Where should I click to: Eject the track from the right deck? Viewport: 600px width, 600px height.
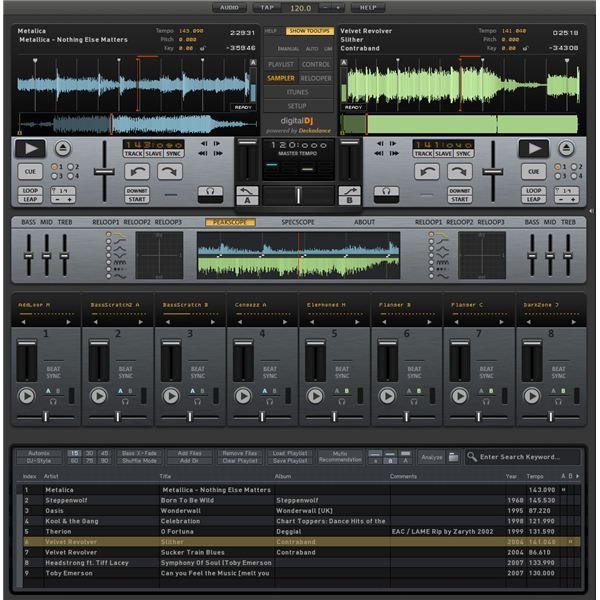(x=566, y=148)
